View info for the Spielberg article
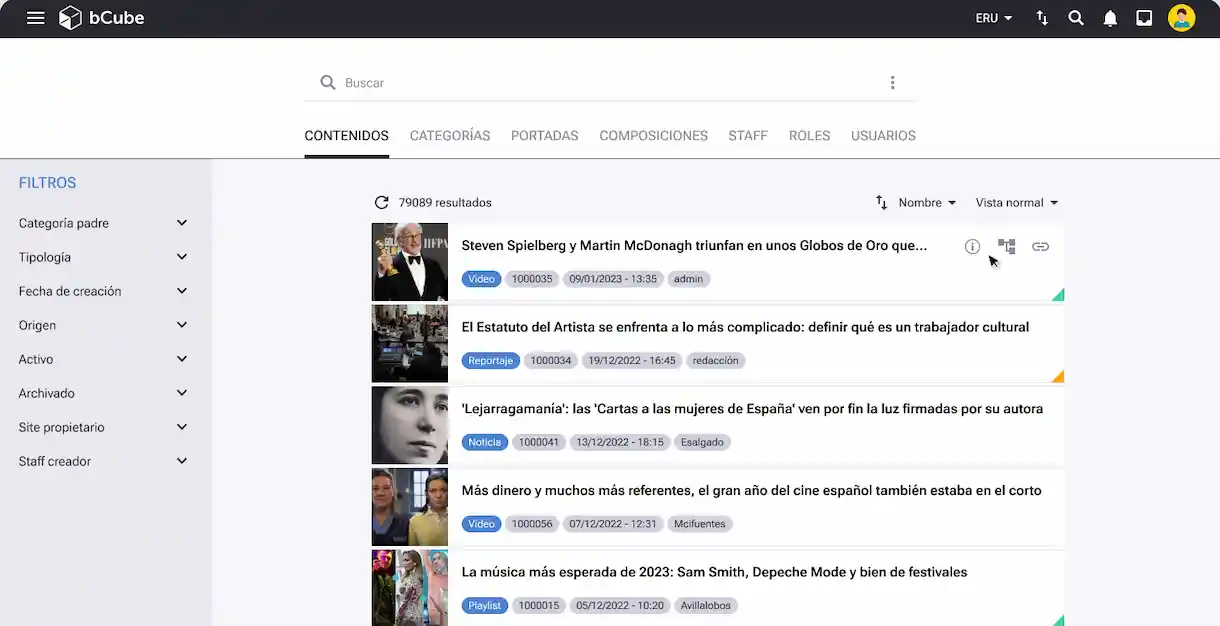This screenshot has height=626, width=1220. [972, 246]
